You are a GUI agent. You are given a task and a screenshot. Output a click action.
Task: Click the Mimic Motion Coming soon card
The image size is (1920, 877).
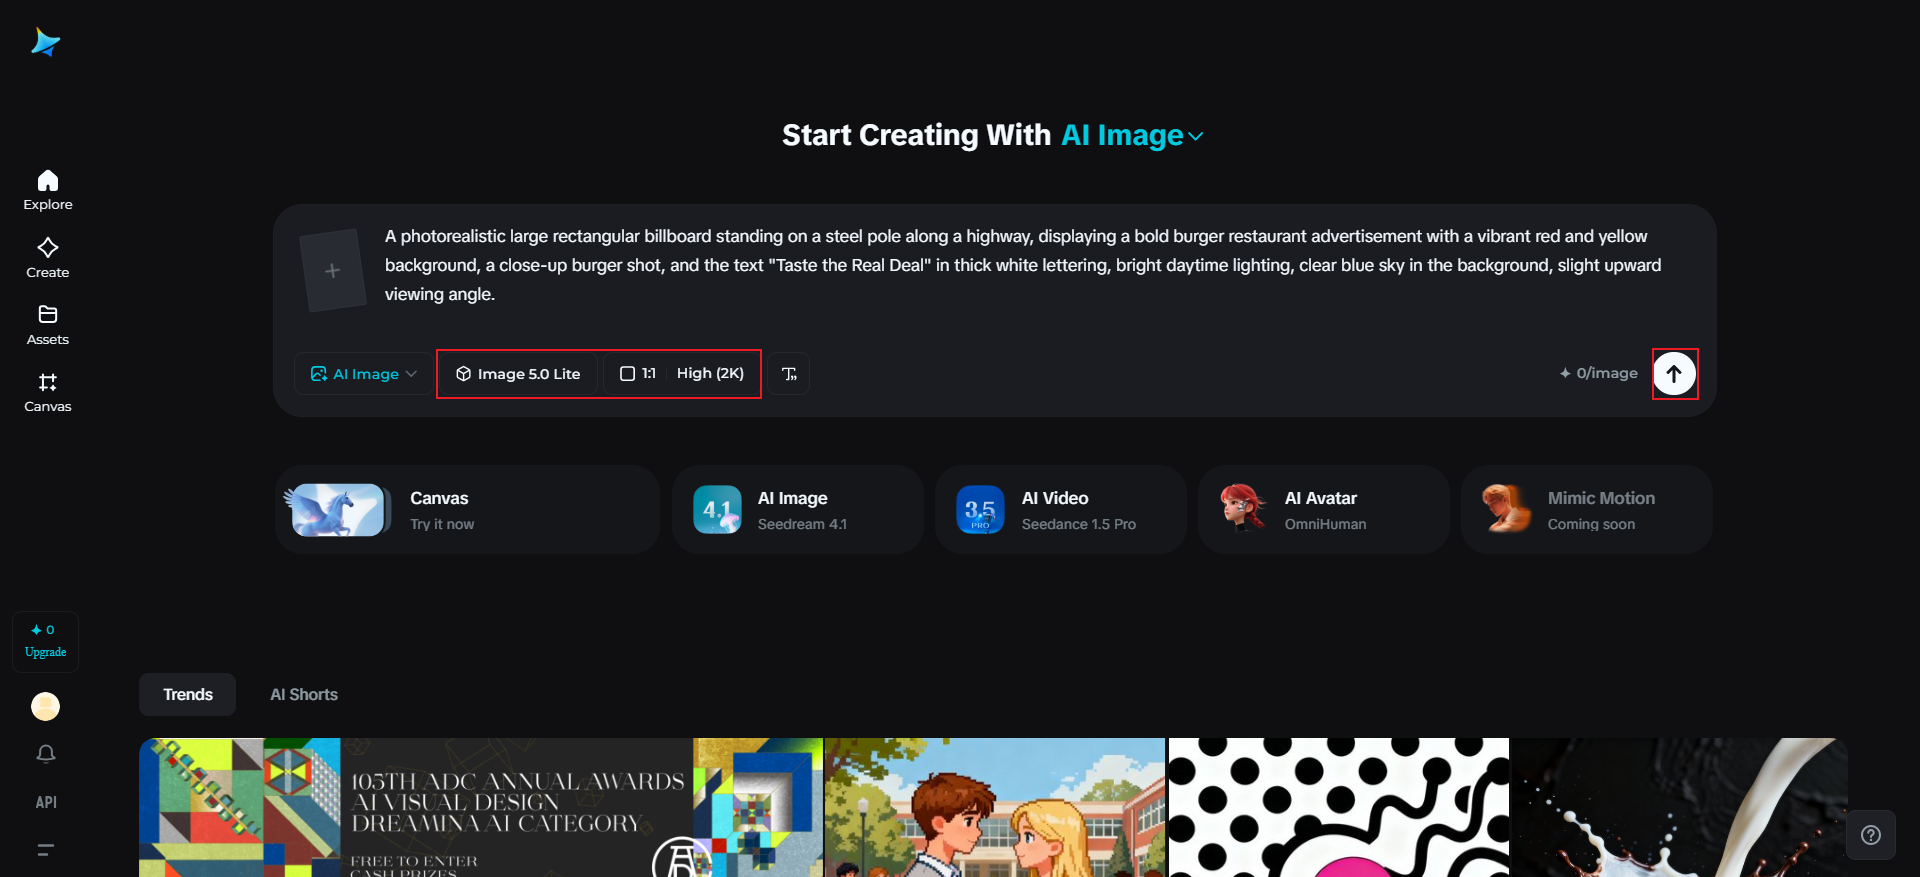[x=1587, y=510]
